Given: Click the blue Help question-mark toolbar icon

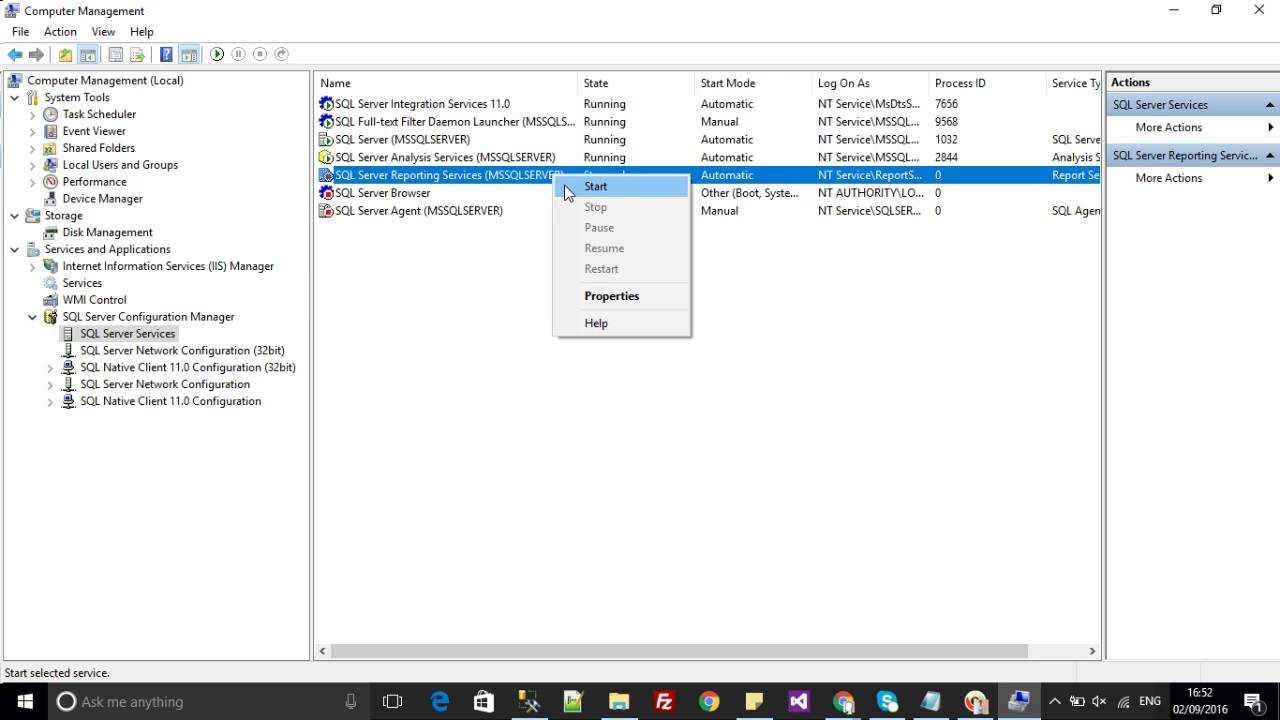Looking at the screenshot, I should pyautogui.click(x=166, y=54).
